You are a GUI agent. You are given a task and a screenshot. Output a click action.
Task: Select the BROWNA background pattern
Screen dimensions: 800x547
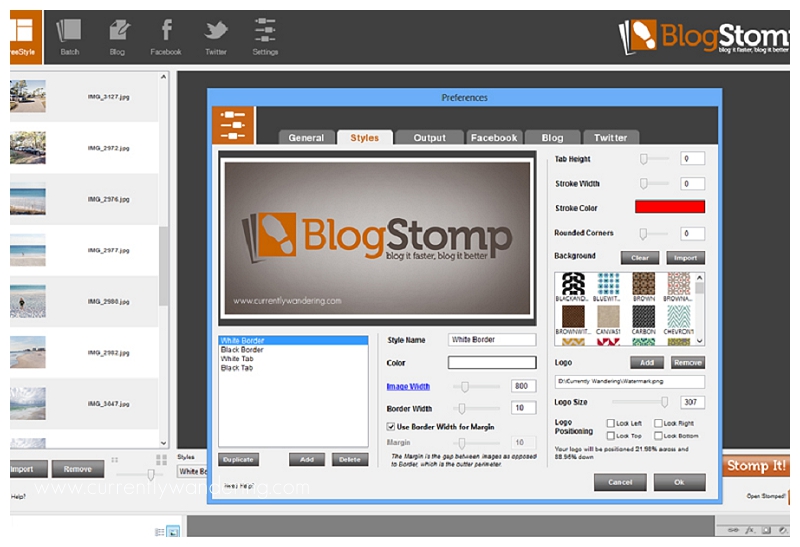[679, 287]
